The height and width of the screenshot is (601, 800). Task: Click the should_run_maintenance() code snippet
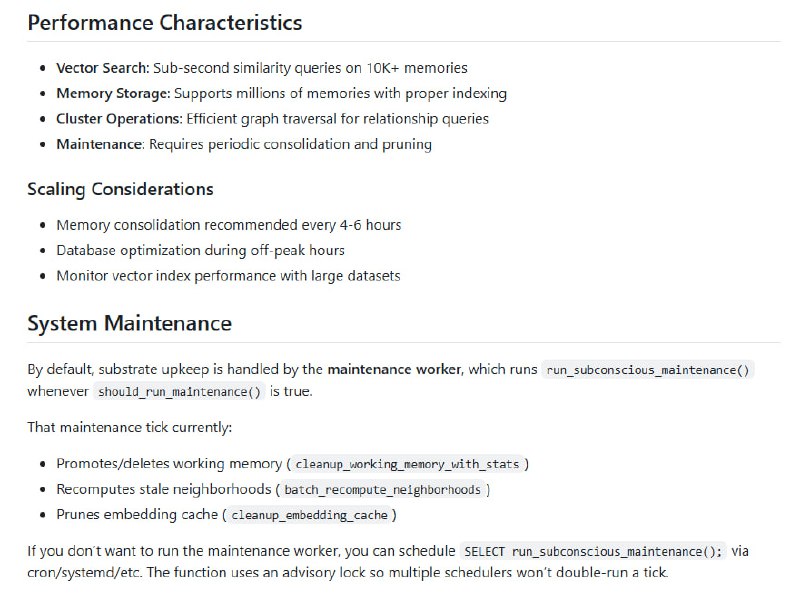tap(178, 392)
